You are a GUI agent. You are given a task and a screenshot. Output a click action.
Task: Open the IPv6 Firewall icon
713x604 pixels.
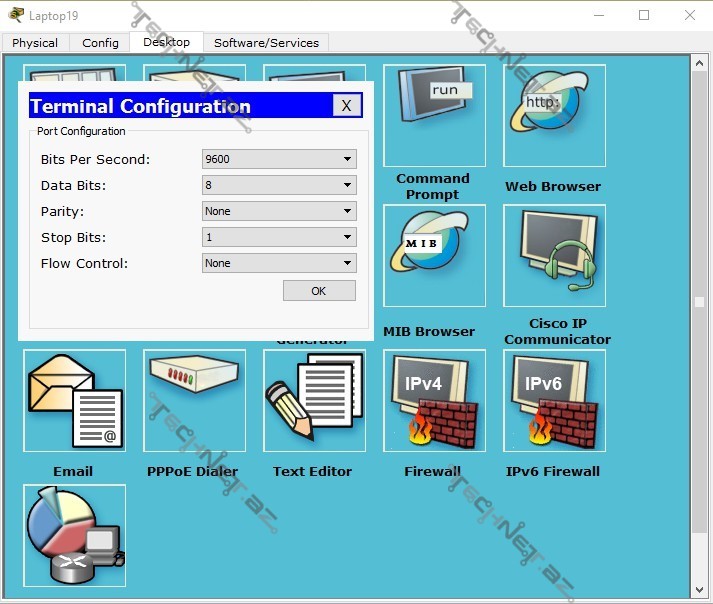tap(554, 400)
